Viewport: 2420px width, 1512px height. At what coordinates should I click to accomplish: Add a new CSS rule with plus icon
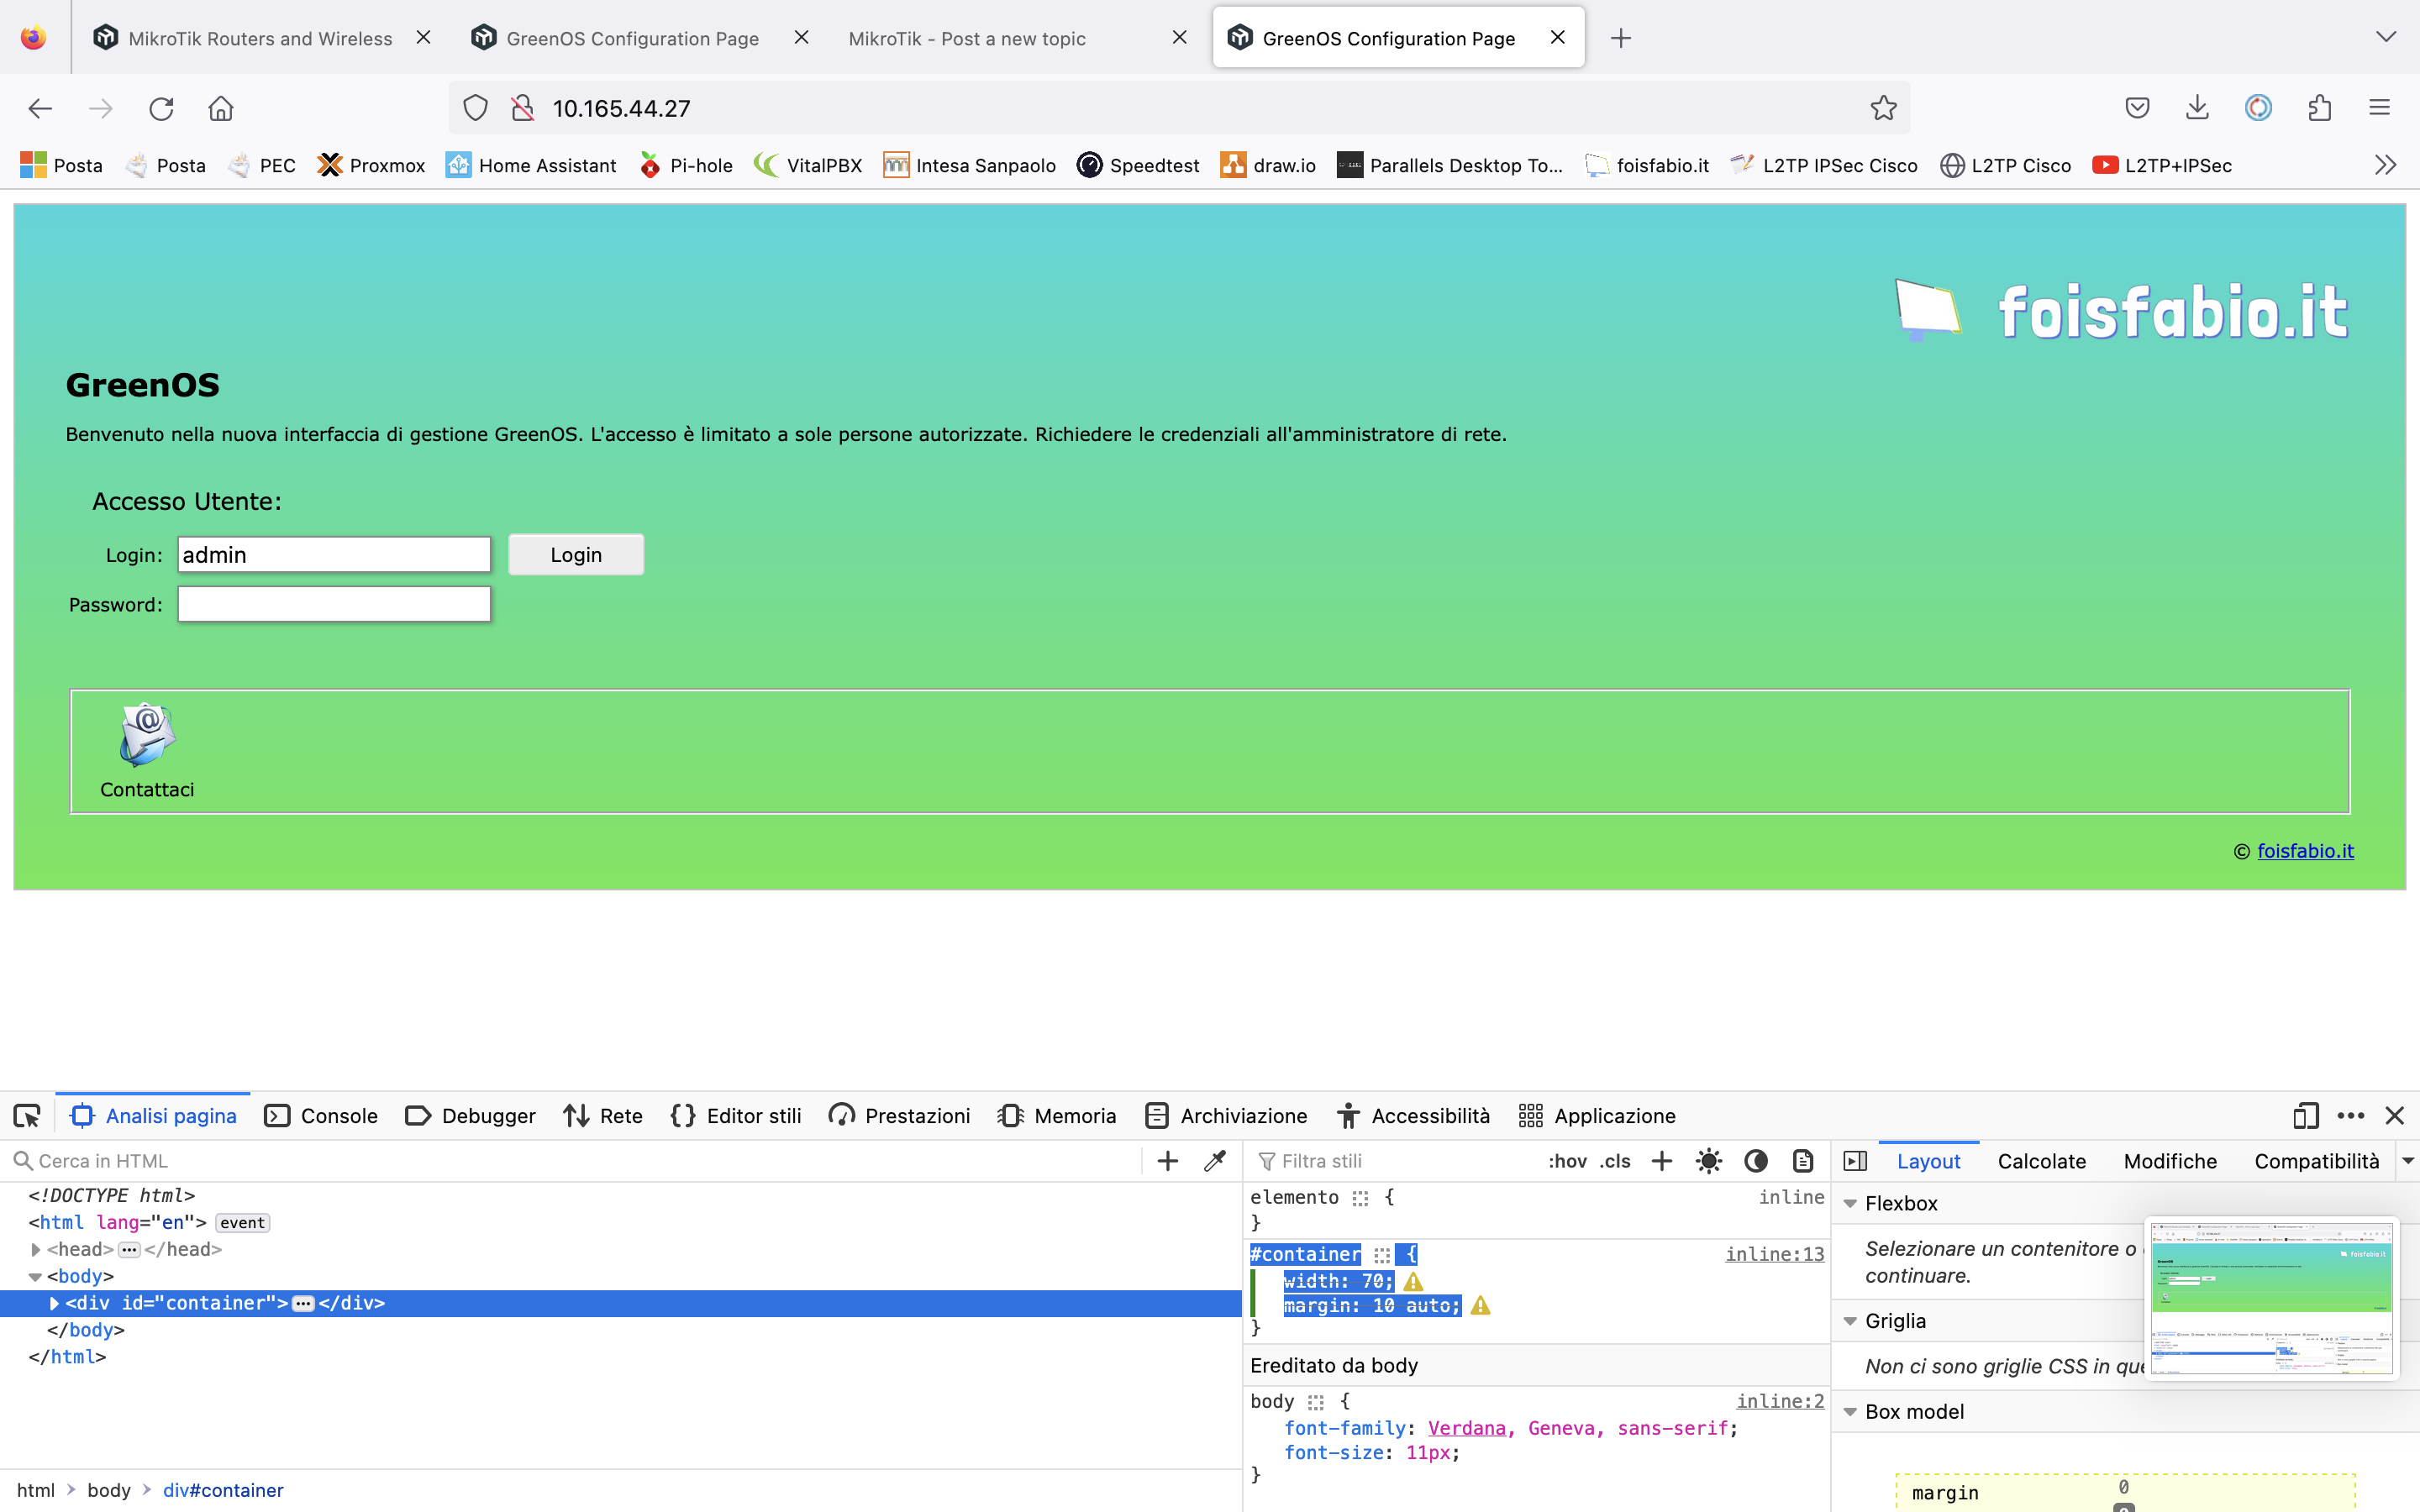(1661, 1161)
